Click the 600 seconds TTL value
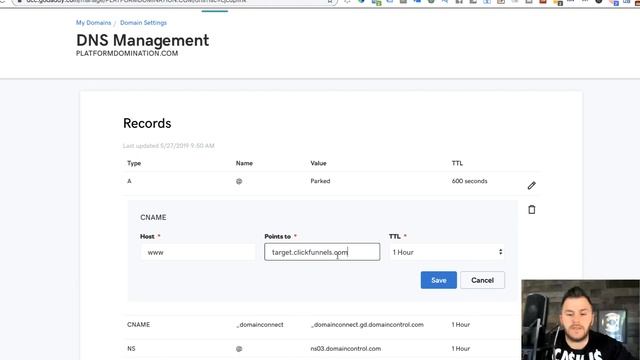640x360 pixels. tap(469, 181)
